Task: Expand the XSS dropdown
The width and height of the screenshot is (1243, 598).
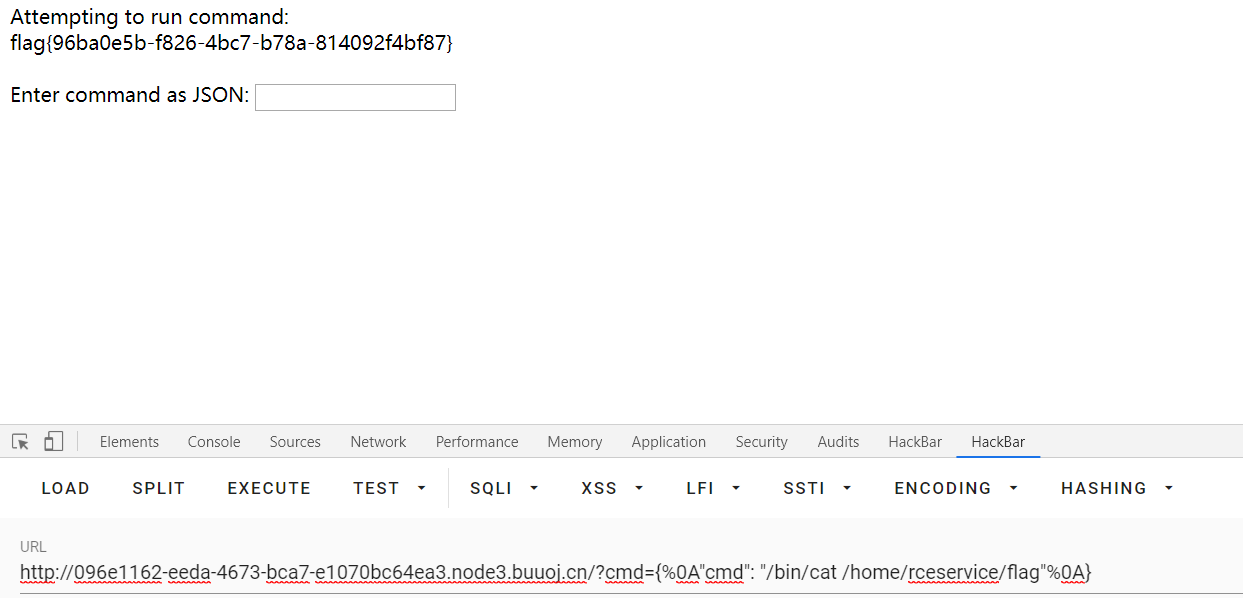Action: pos(612,488)
